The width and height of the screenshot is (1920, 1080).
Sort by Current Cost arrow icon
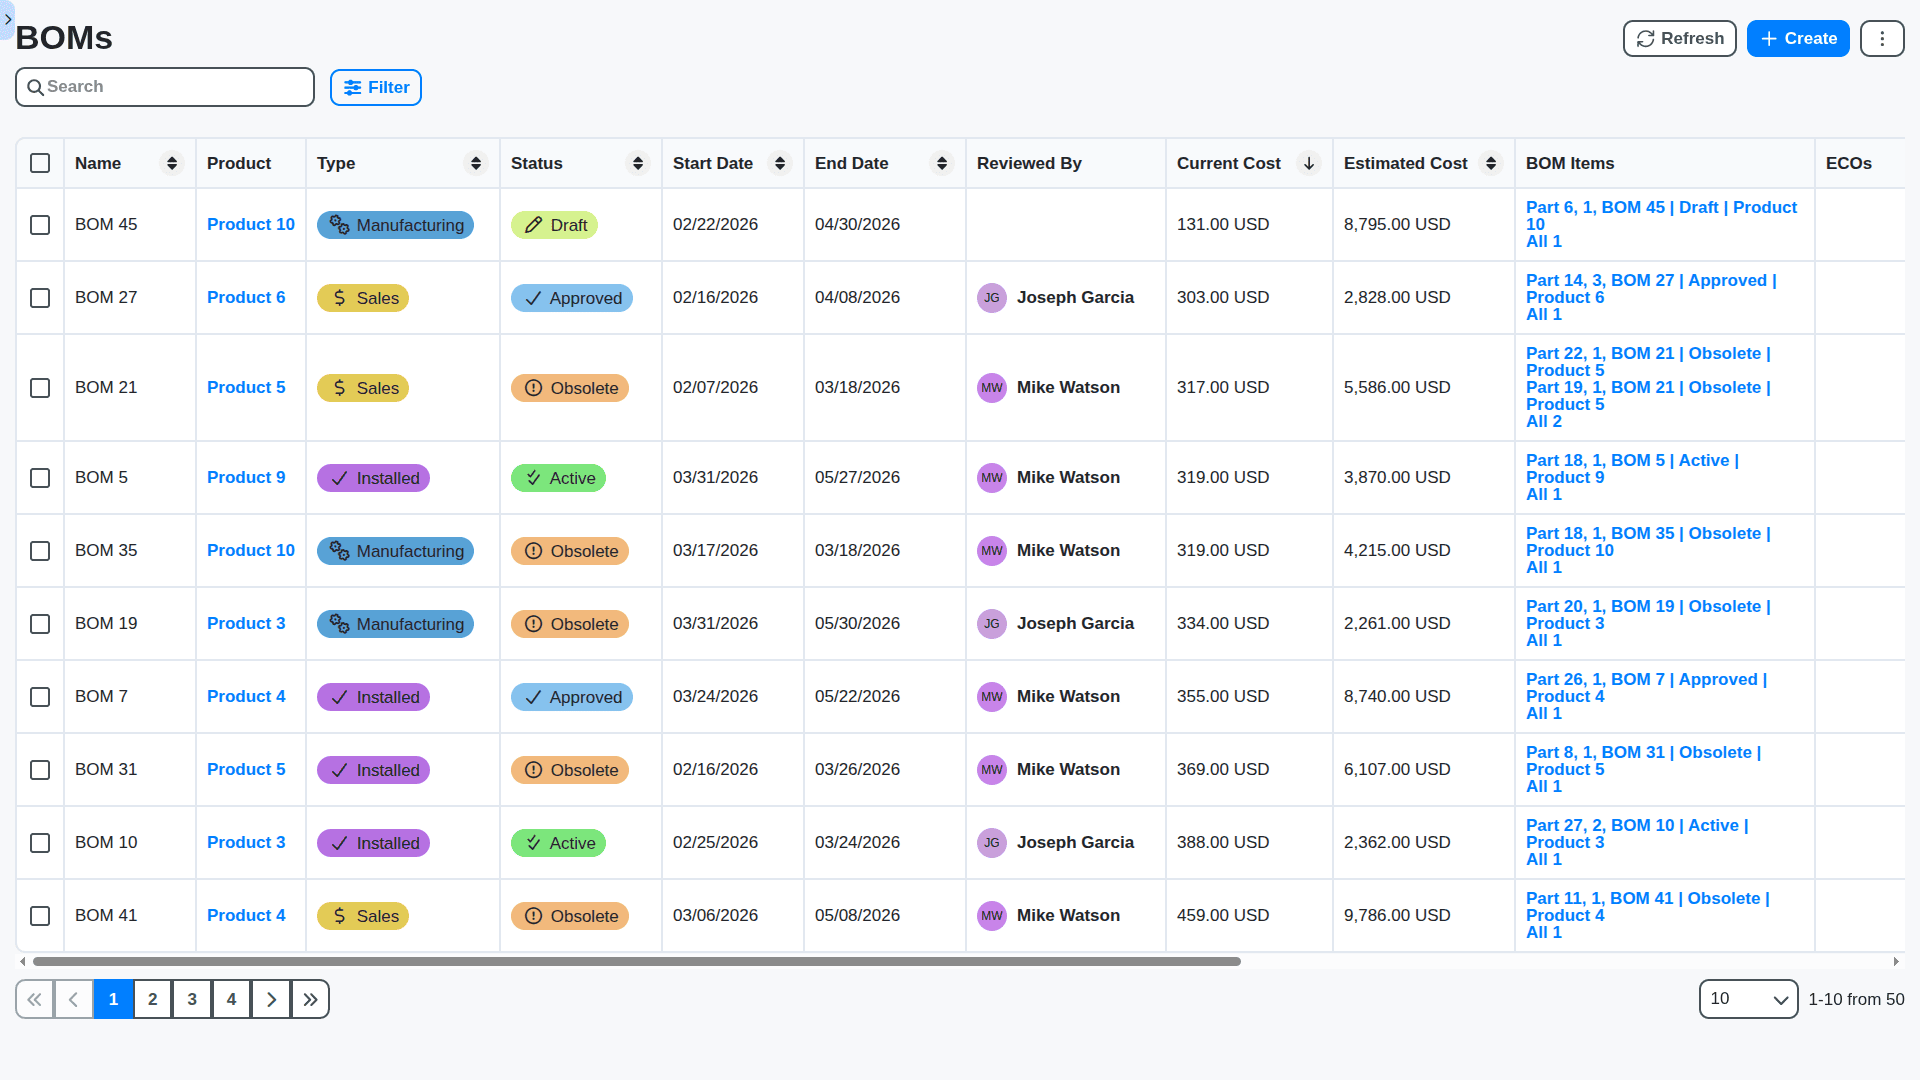coord(1308,163)
